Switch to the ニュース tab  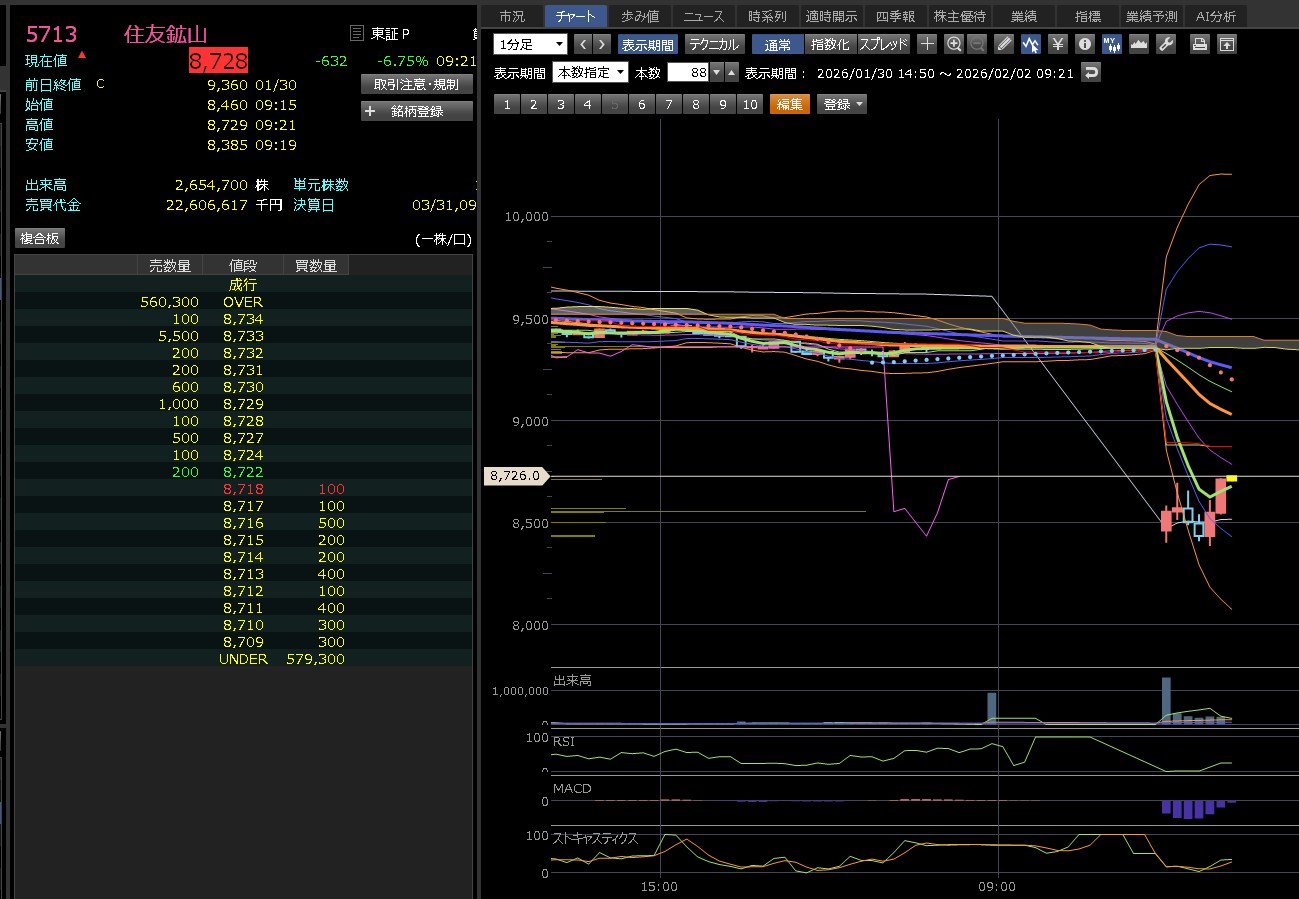coord(703,16)
